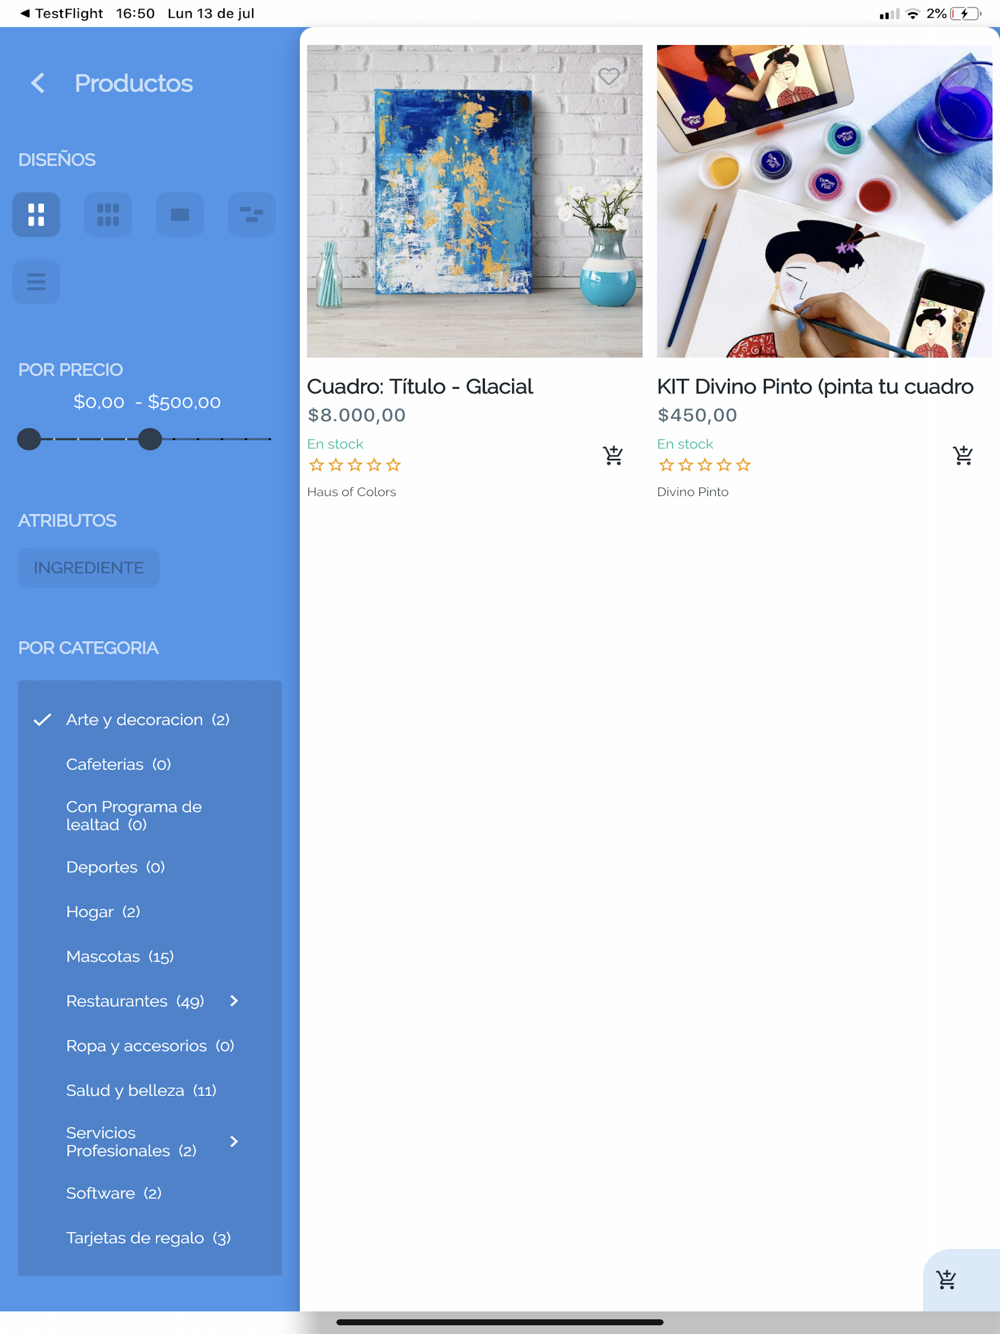The image size is (1000, 1334).
Task: Expand Restaurantes subcategories chevron
Action: pyautogui.click(x=234, y=1001)
